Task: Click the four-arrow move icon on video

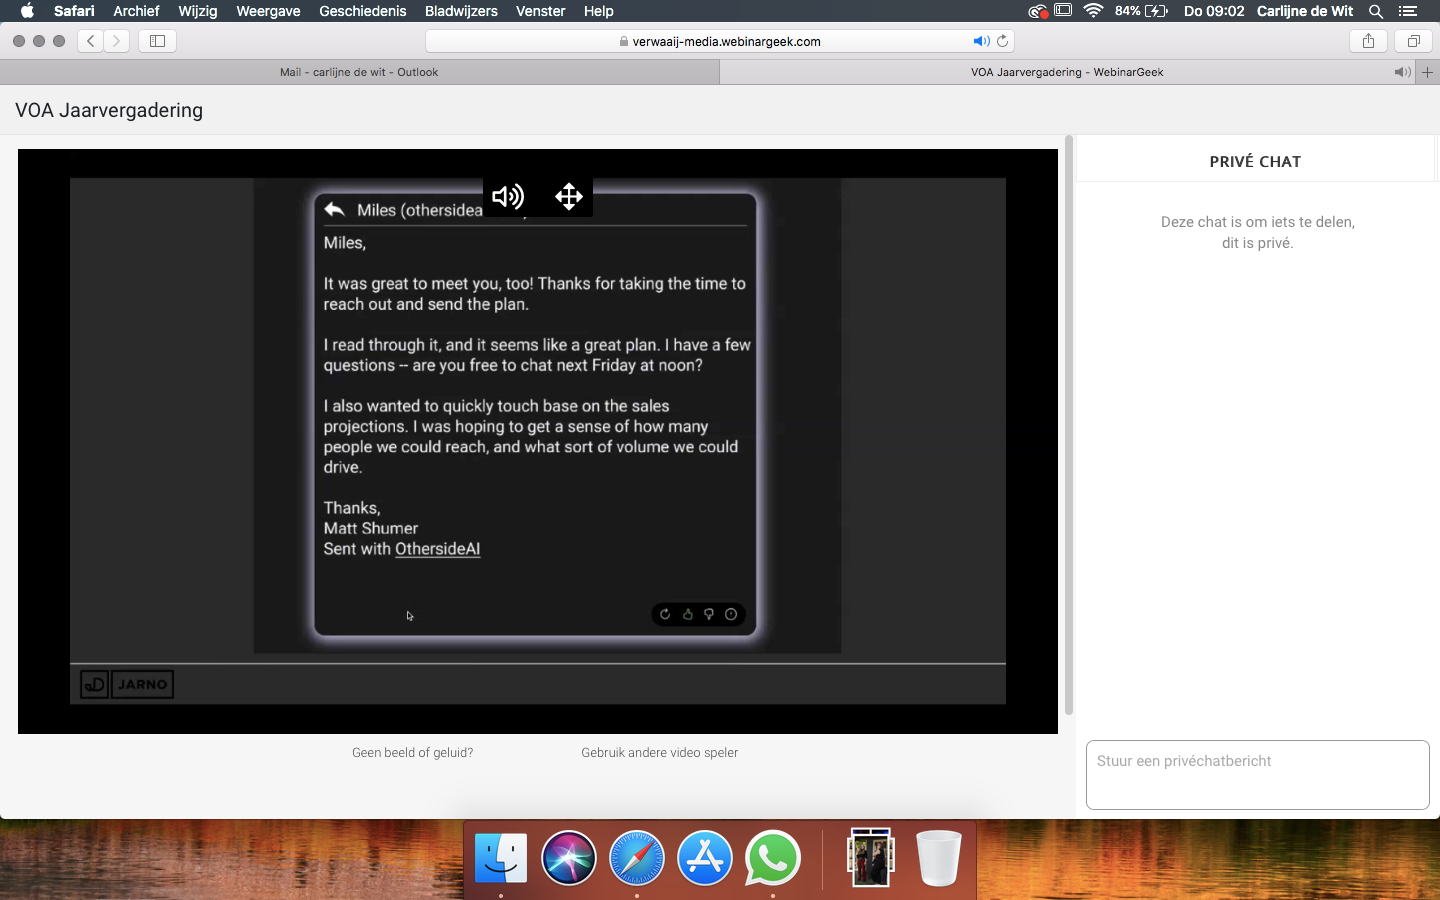Action: point(569,196)
